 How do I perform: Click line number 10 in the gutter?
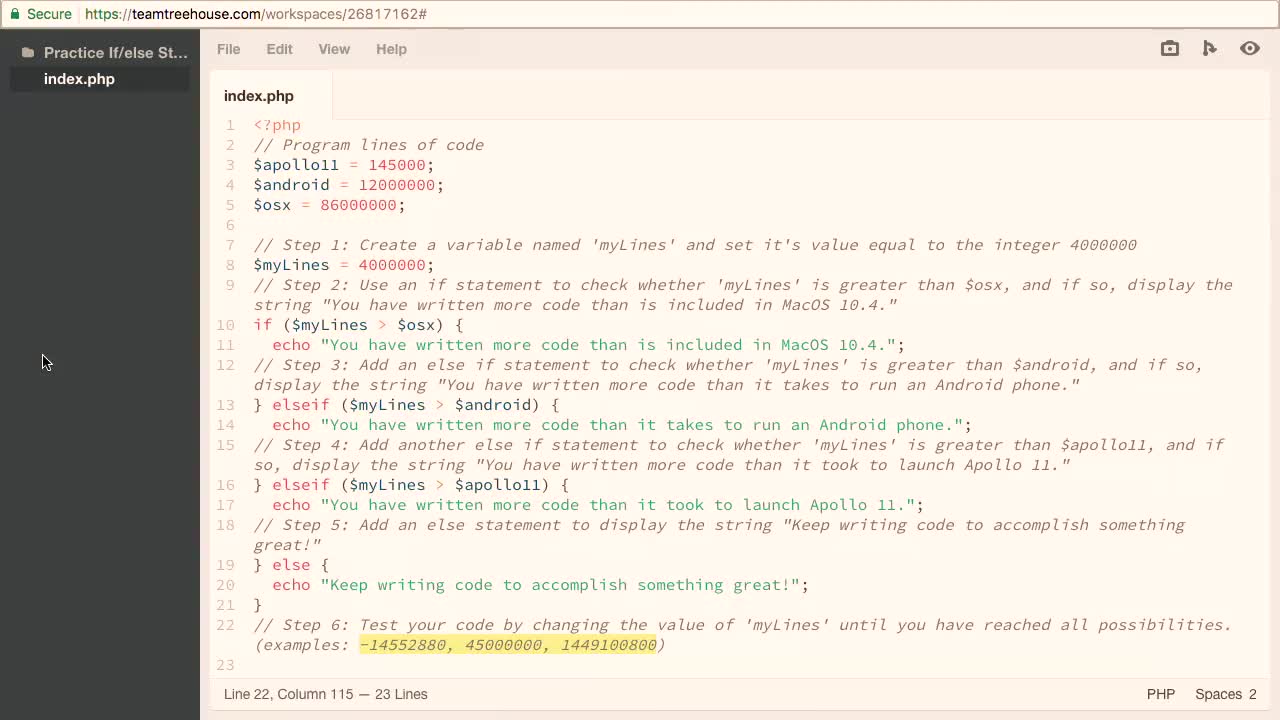point(226,325)
